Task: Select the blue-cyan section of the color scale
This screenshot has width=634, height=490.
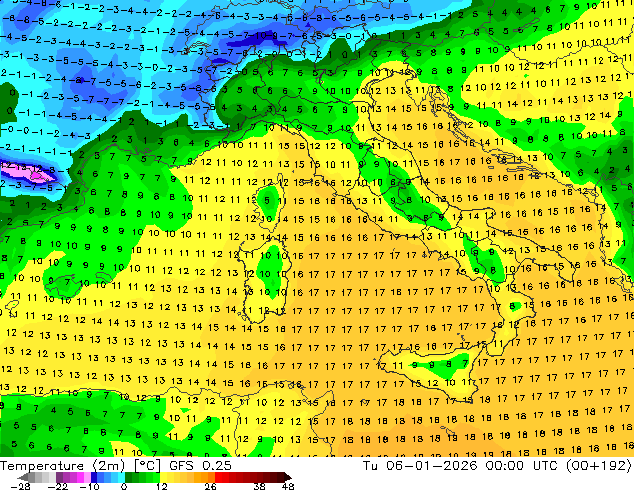Action: click(108, 477)
